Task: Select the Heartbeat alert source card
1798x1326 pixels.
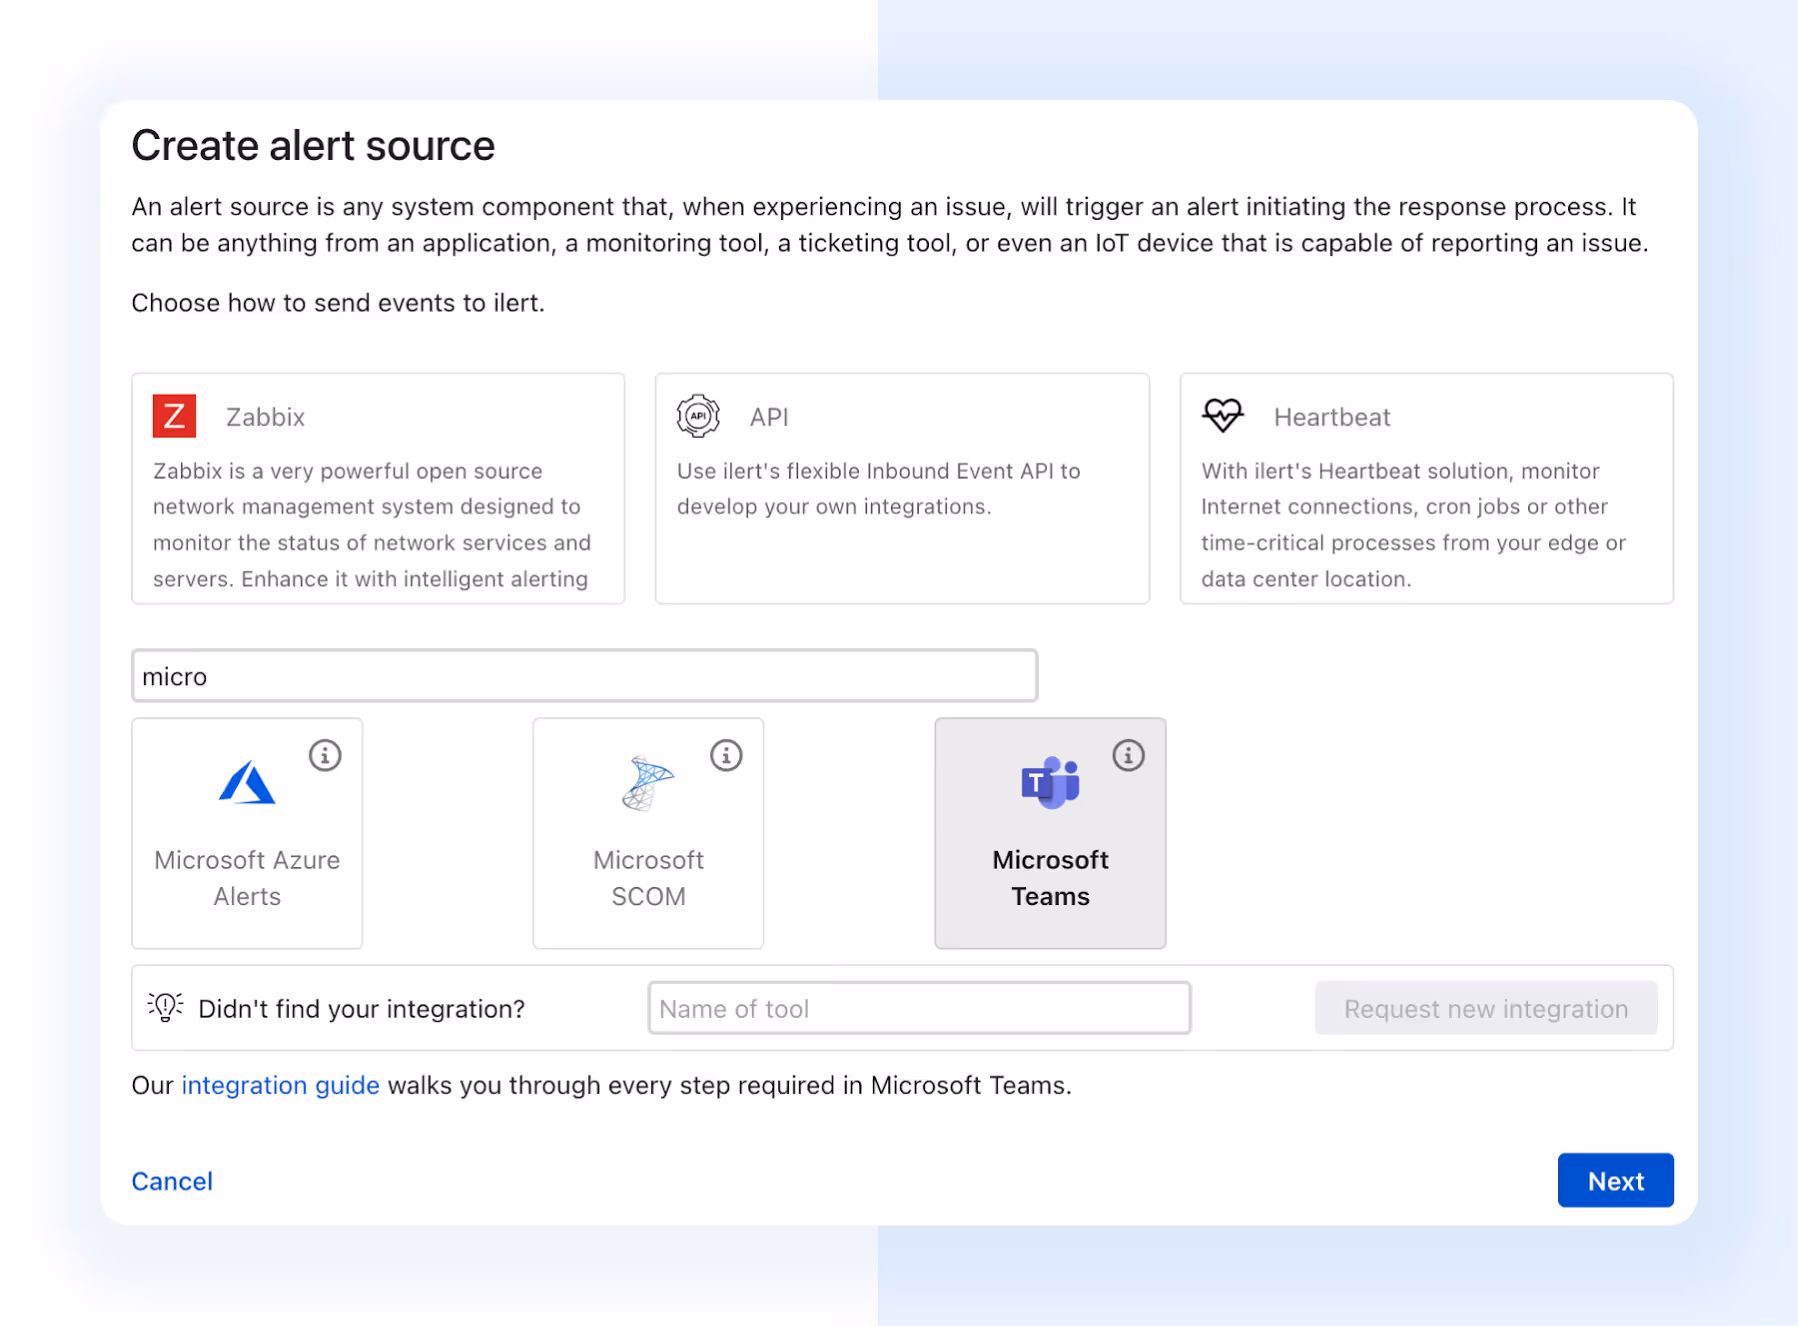Action: (1426, 488)
